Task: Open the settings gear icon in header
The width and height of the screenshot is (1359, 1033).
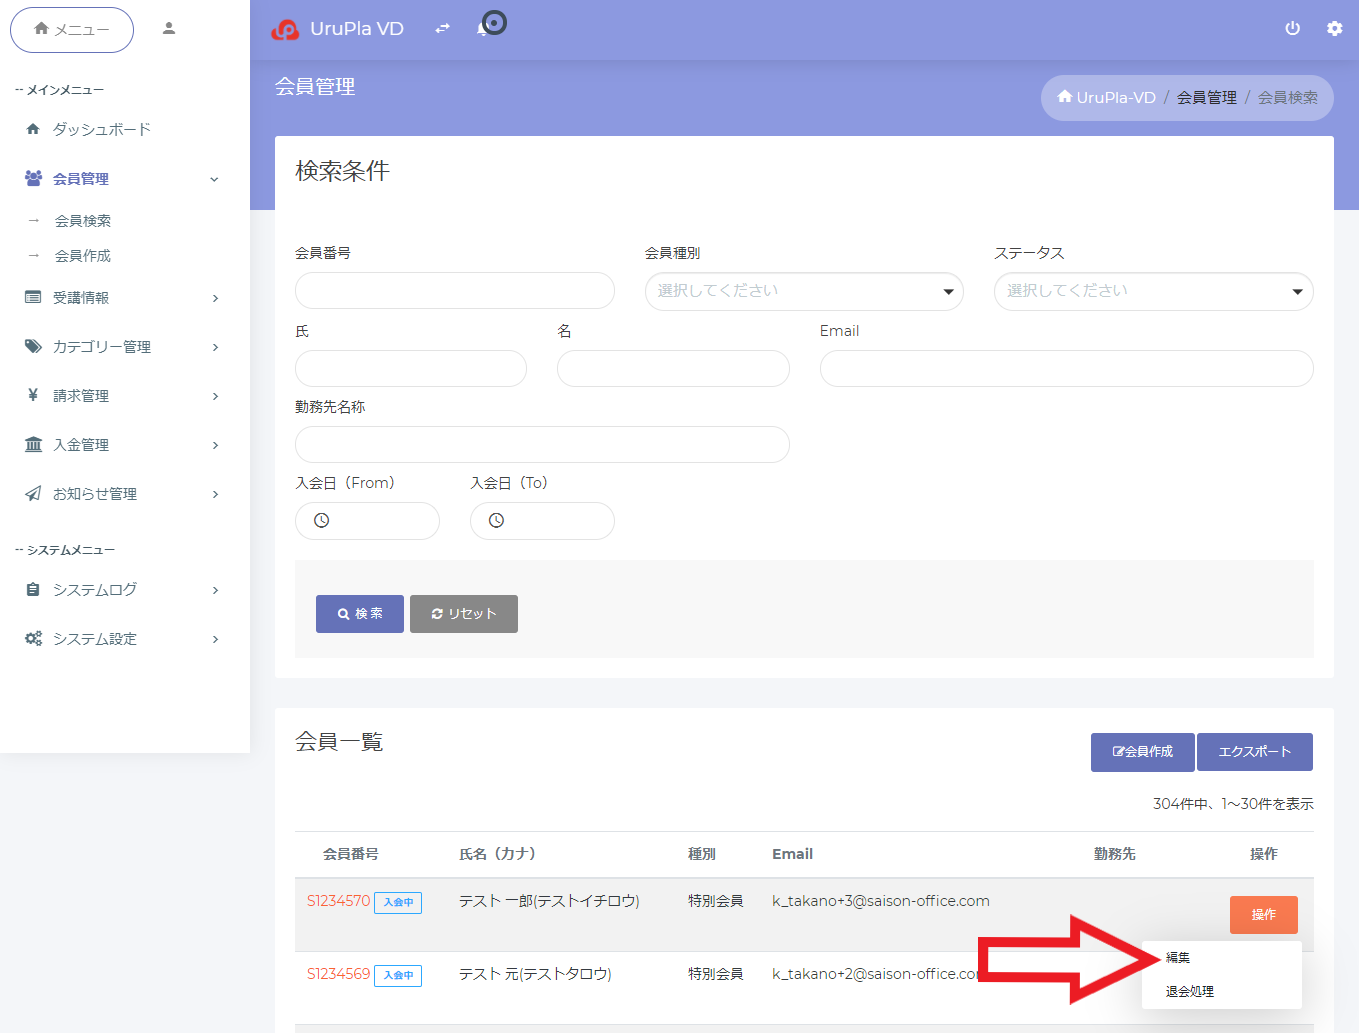Action: 1334,29
